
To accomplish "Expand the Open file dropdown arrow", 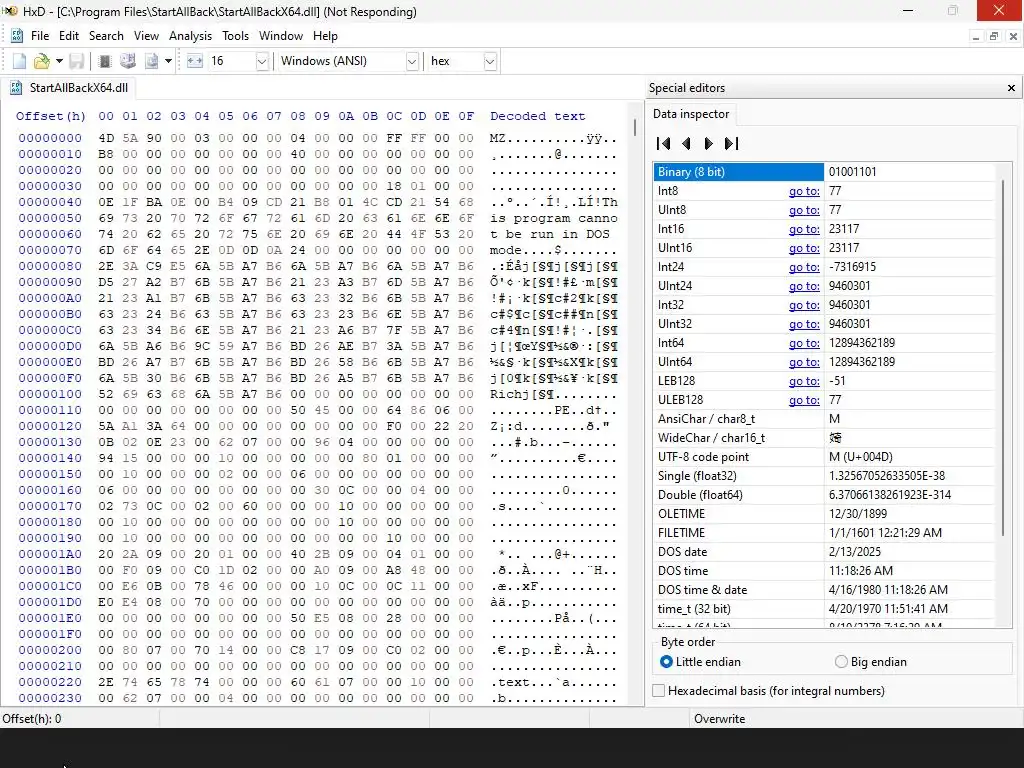I will click(59, 61).
